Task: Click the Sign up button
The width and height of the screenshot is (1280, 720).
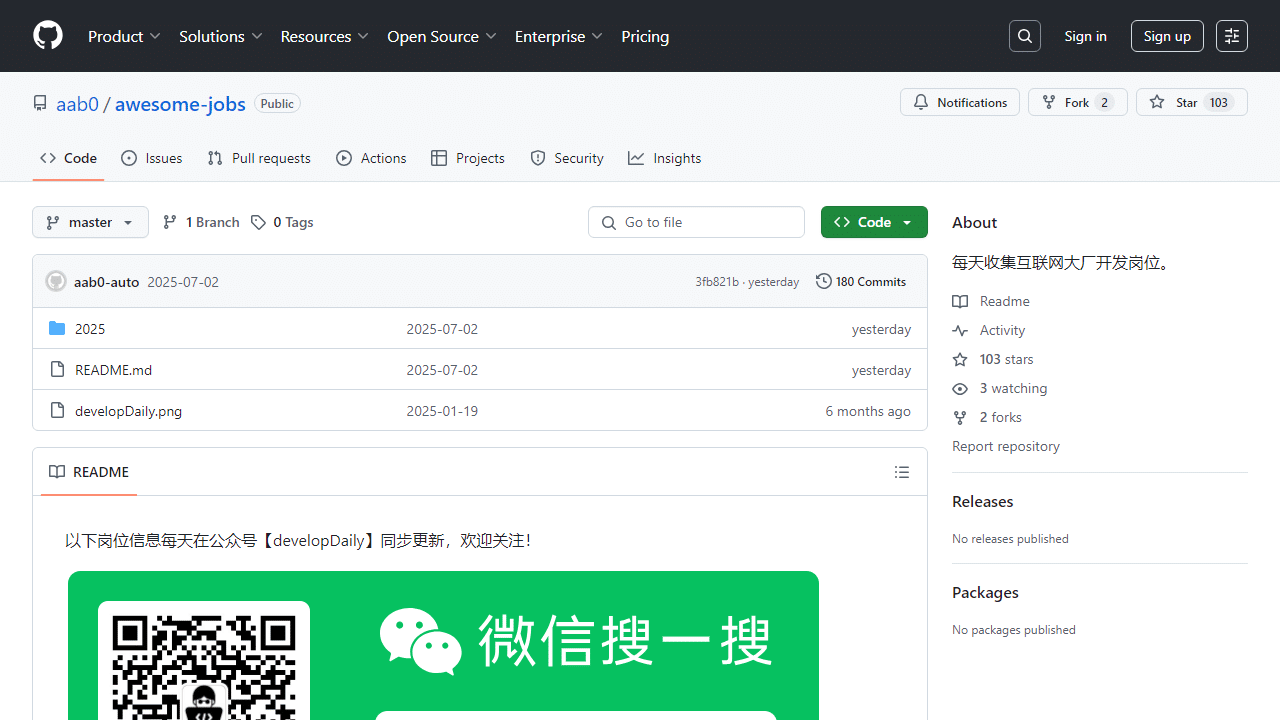Action: (1167, 36)
